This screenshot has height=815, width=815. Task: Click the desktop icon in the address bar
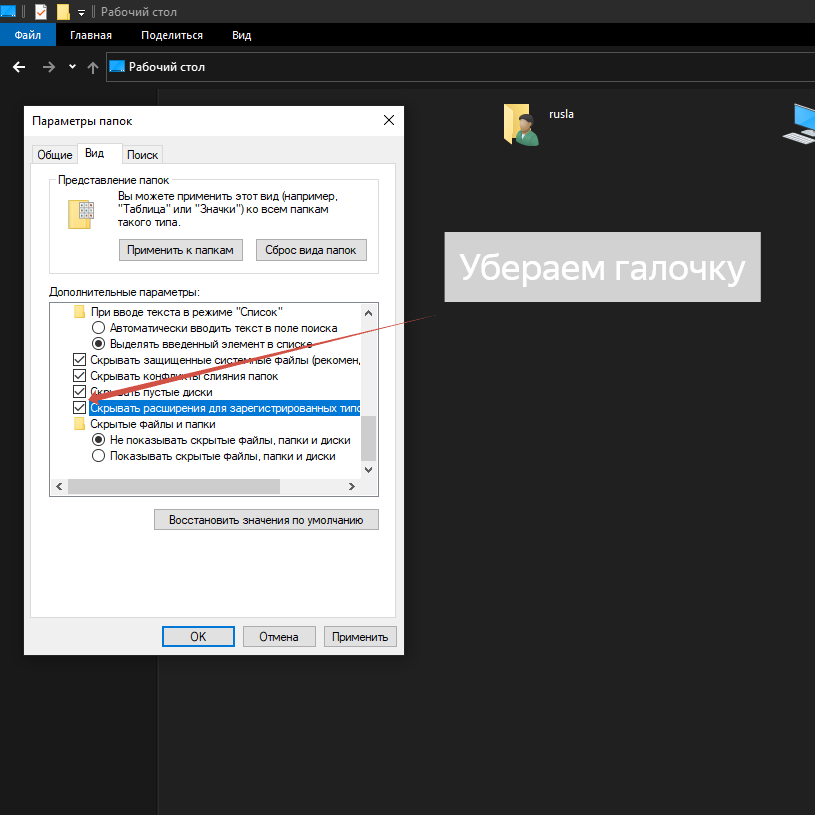(117, 67)
